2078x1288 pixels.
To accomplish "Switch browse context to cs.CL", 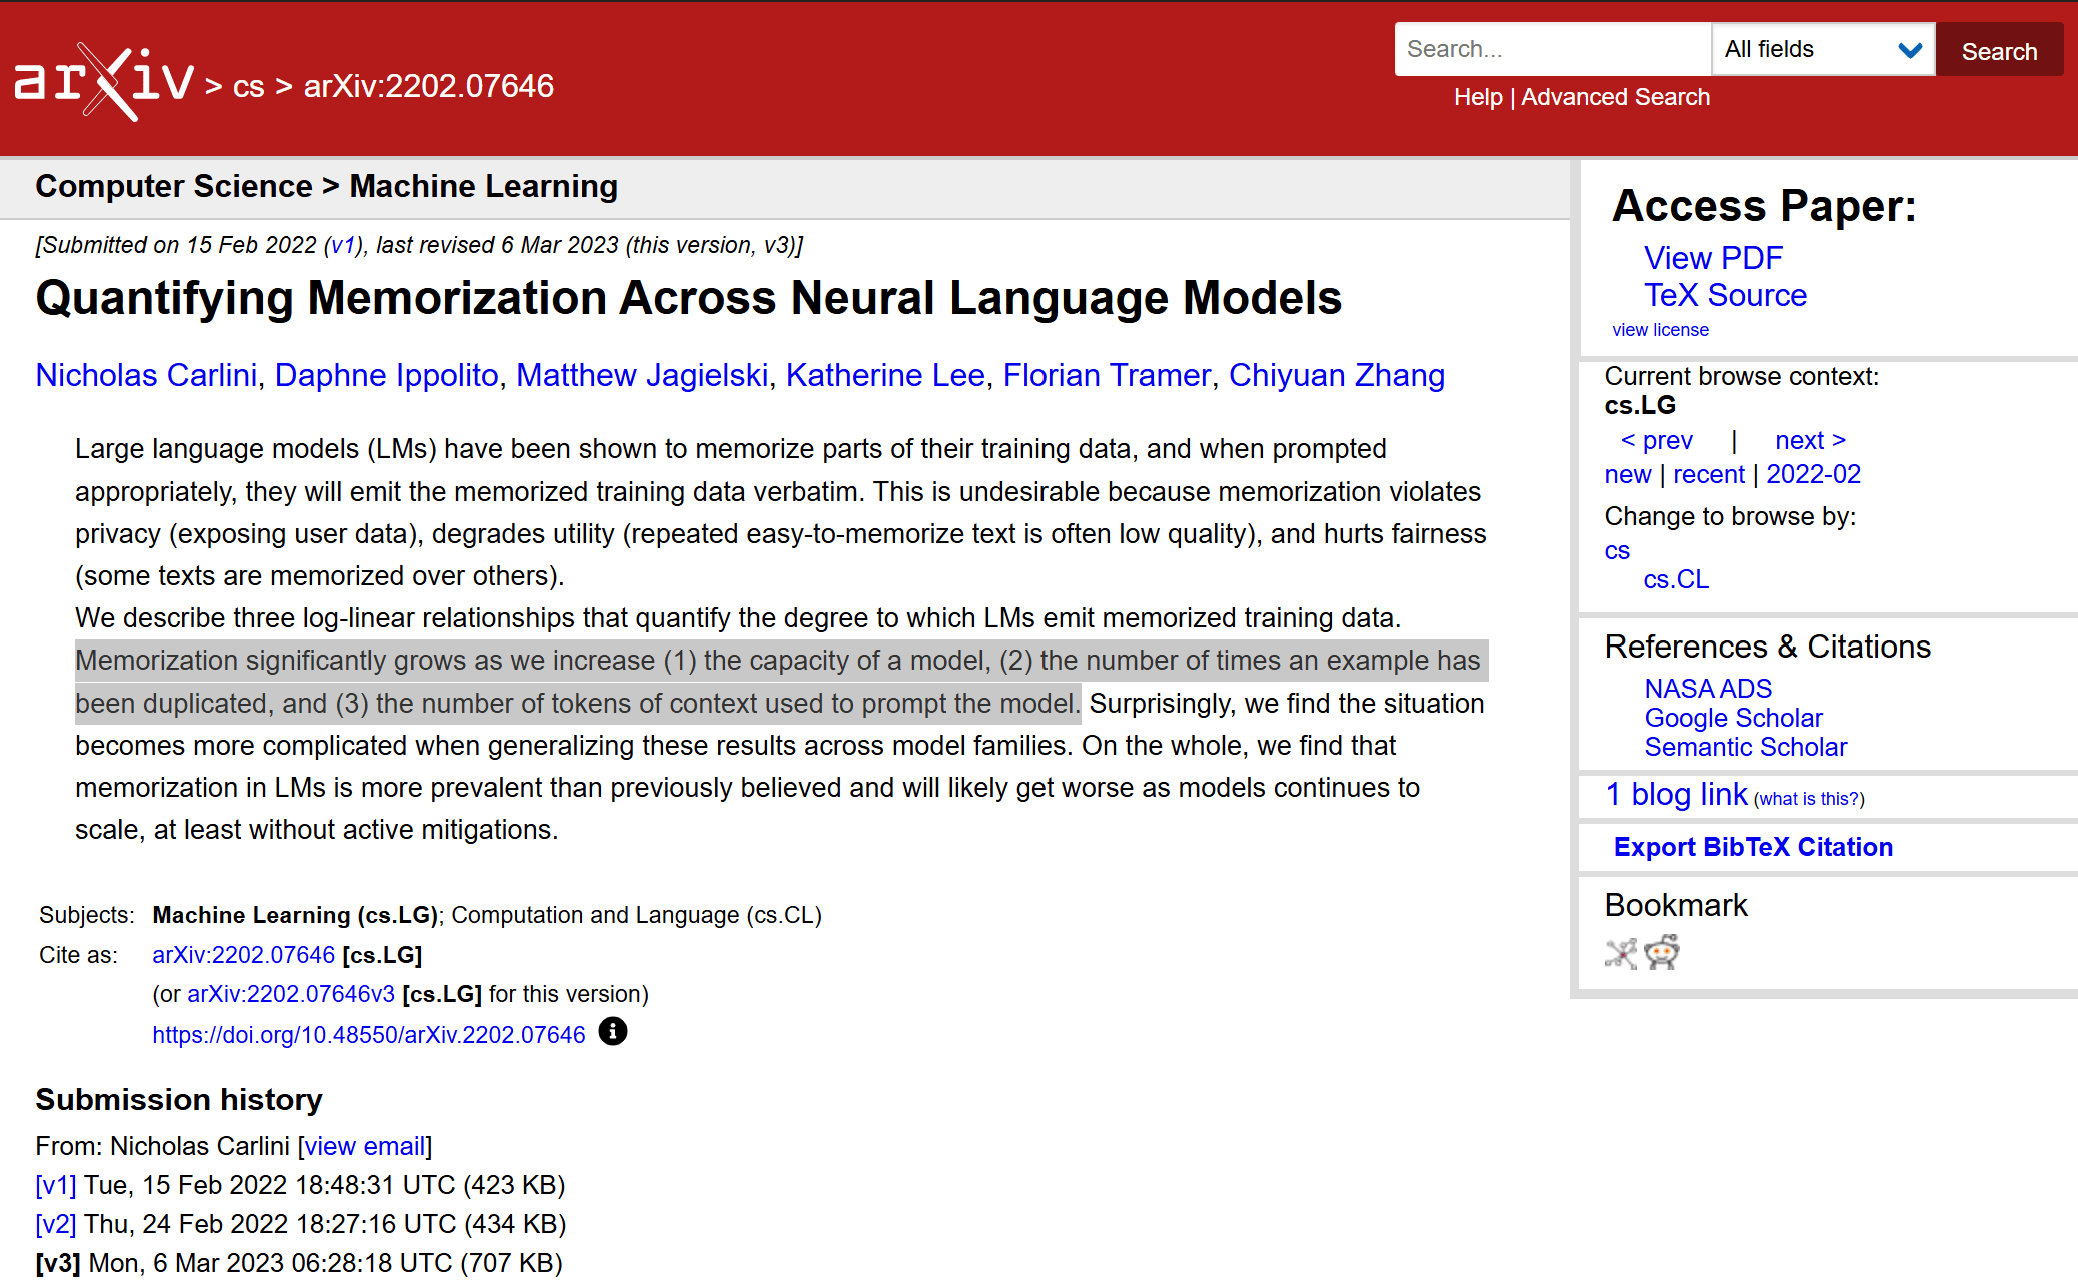I will (x=1676, y=579).
